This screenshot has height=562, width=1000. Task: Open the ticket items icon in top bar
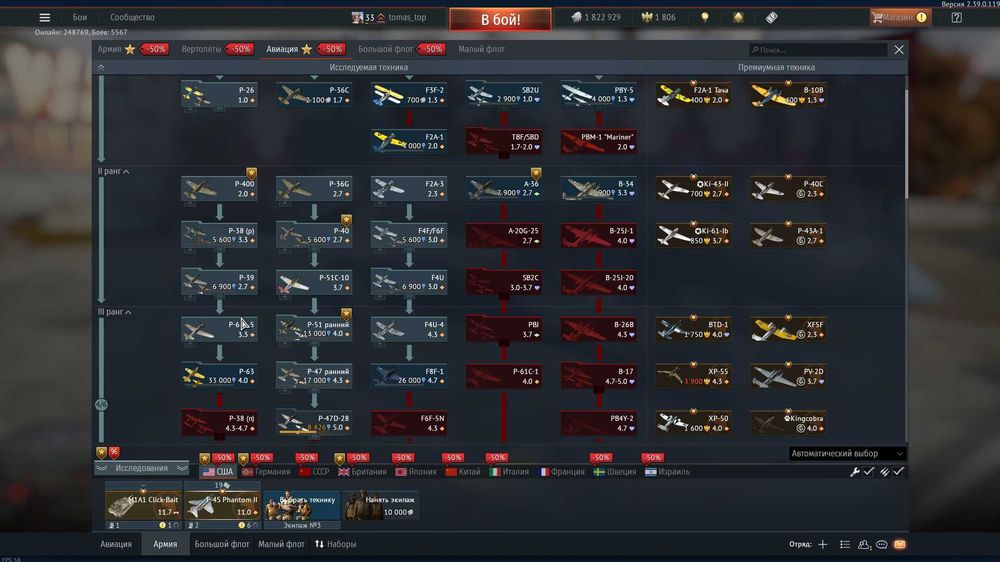pyautogui.click(x=772, y=17)
